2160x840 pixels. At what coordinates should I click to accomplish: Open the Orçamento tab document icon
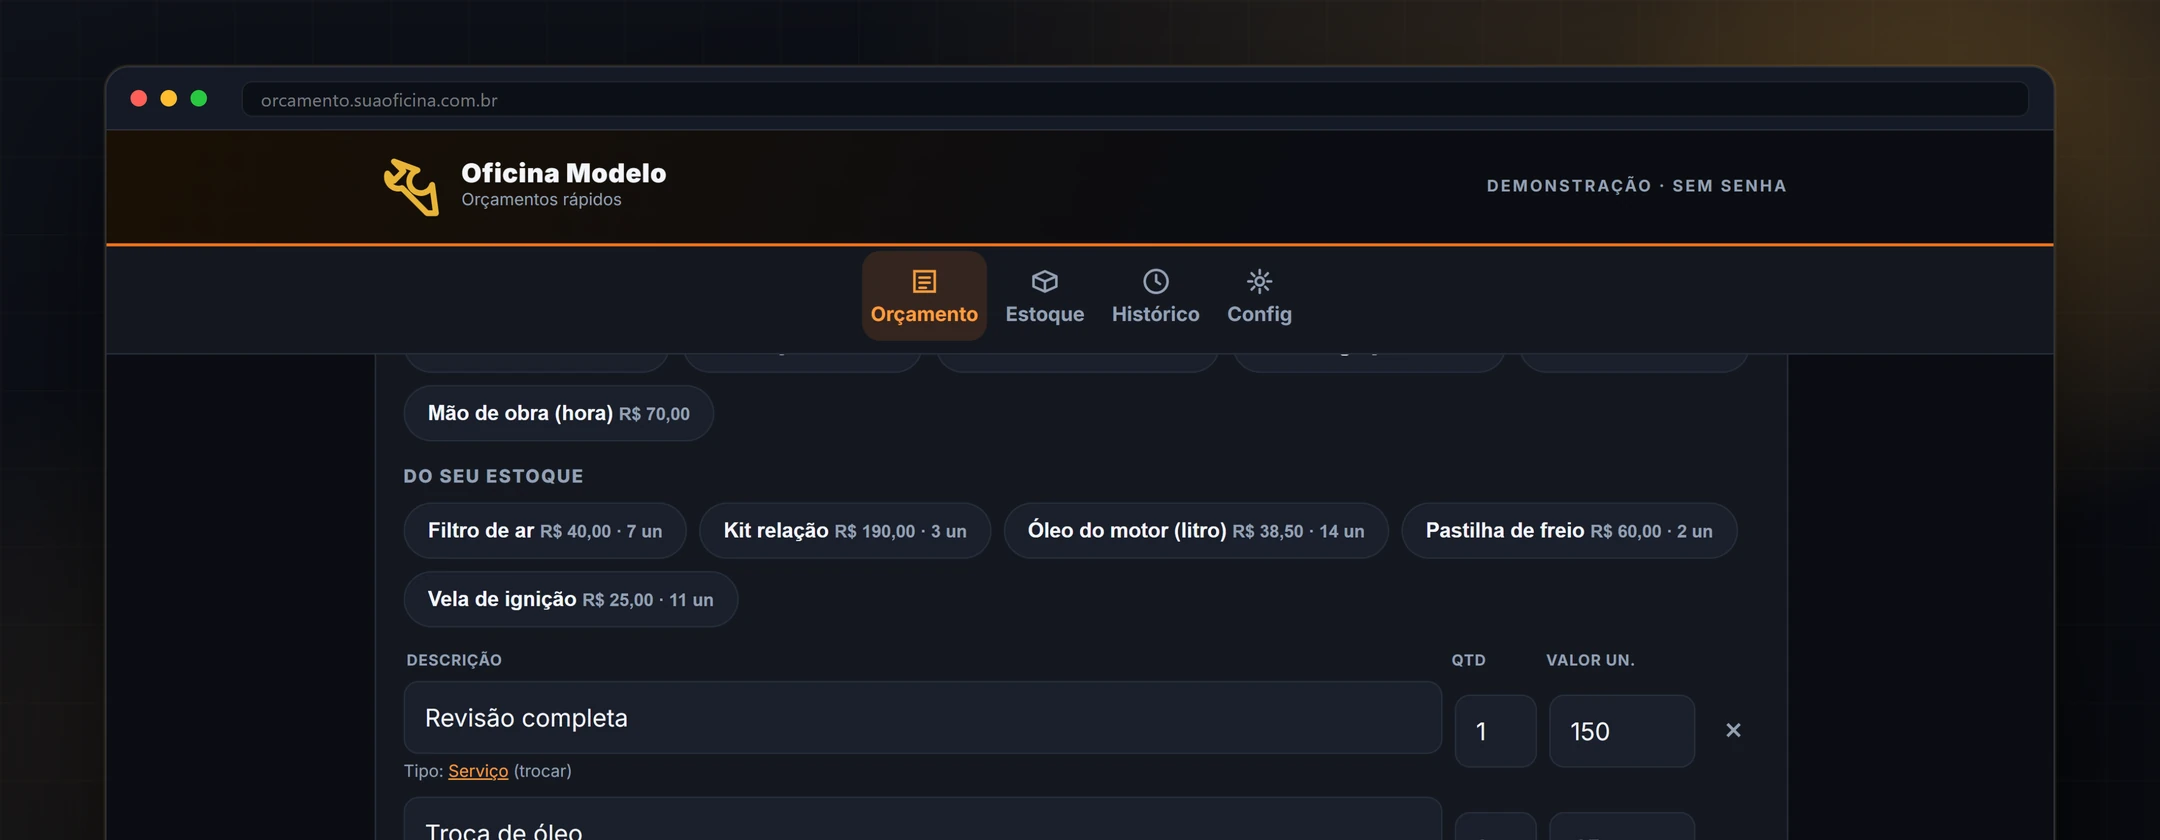[x=924, y=282]
